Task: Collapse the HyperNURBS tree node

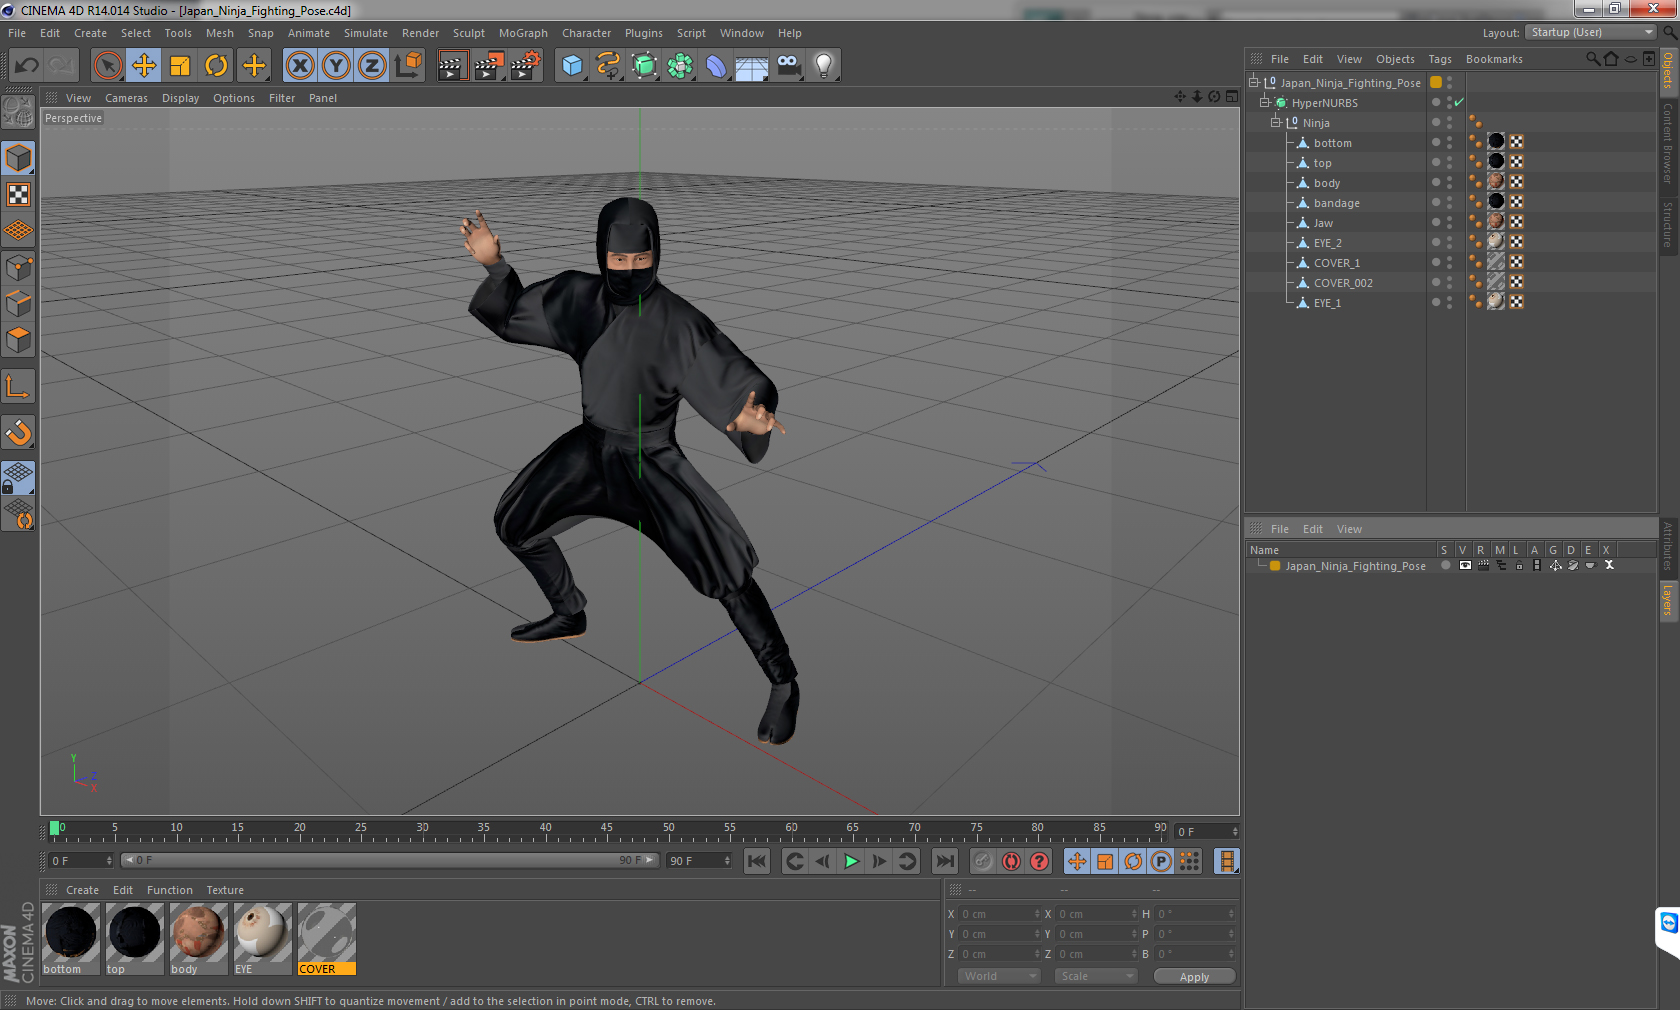Action: [x=1264, y=102]
